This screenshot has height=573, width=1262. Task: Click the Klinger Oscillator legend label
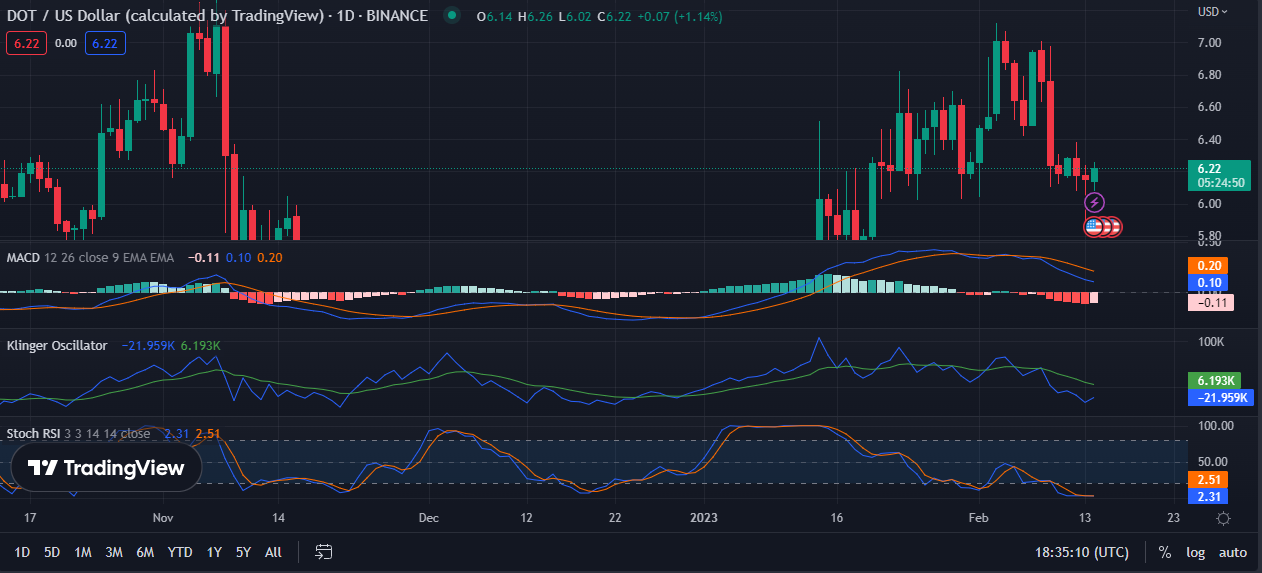click(57, 345)
